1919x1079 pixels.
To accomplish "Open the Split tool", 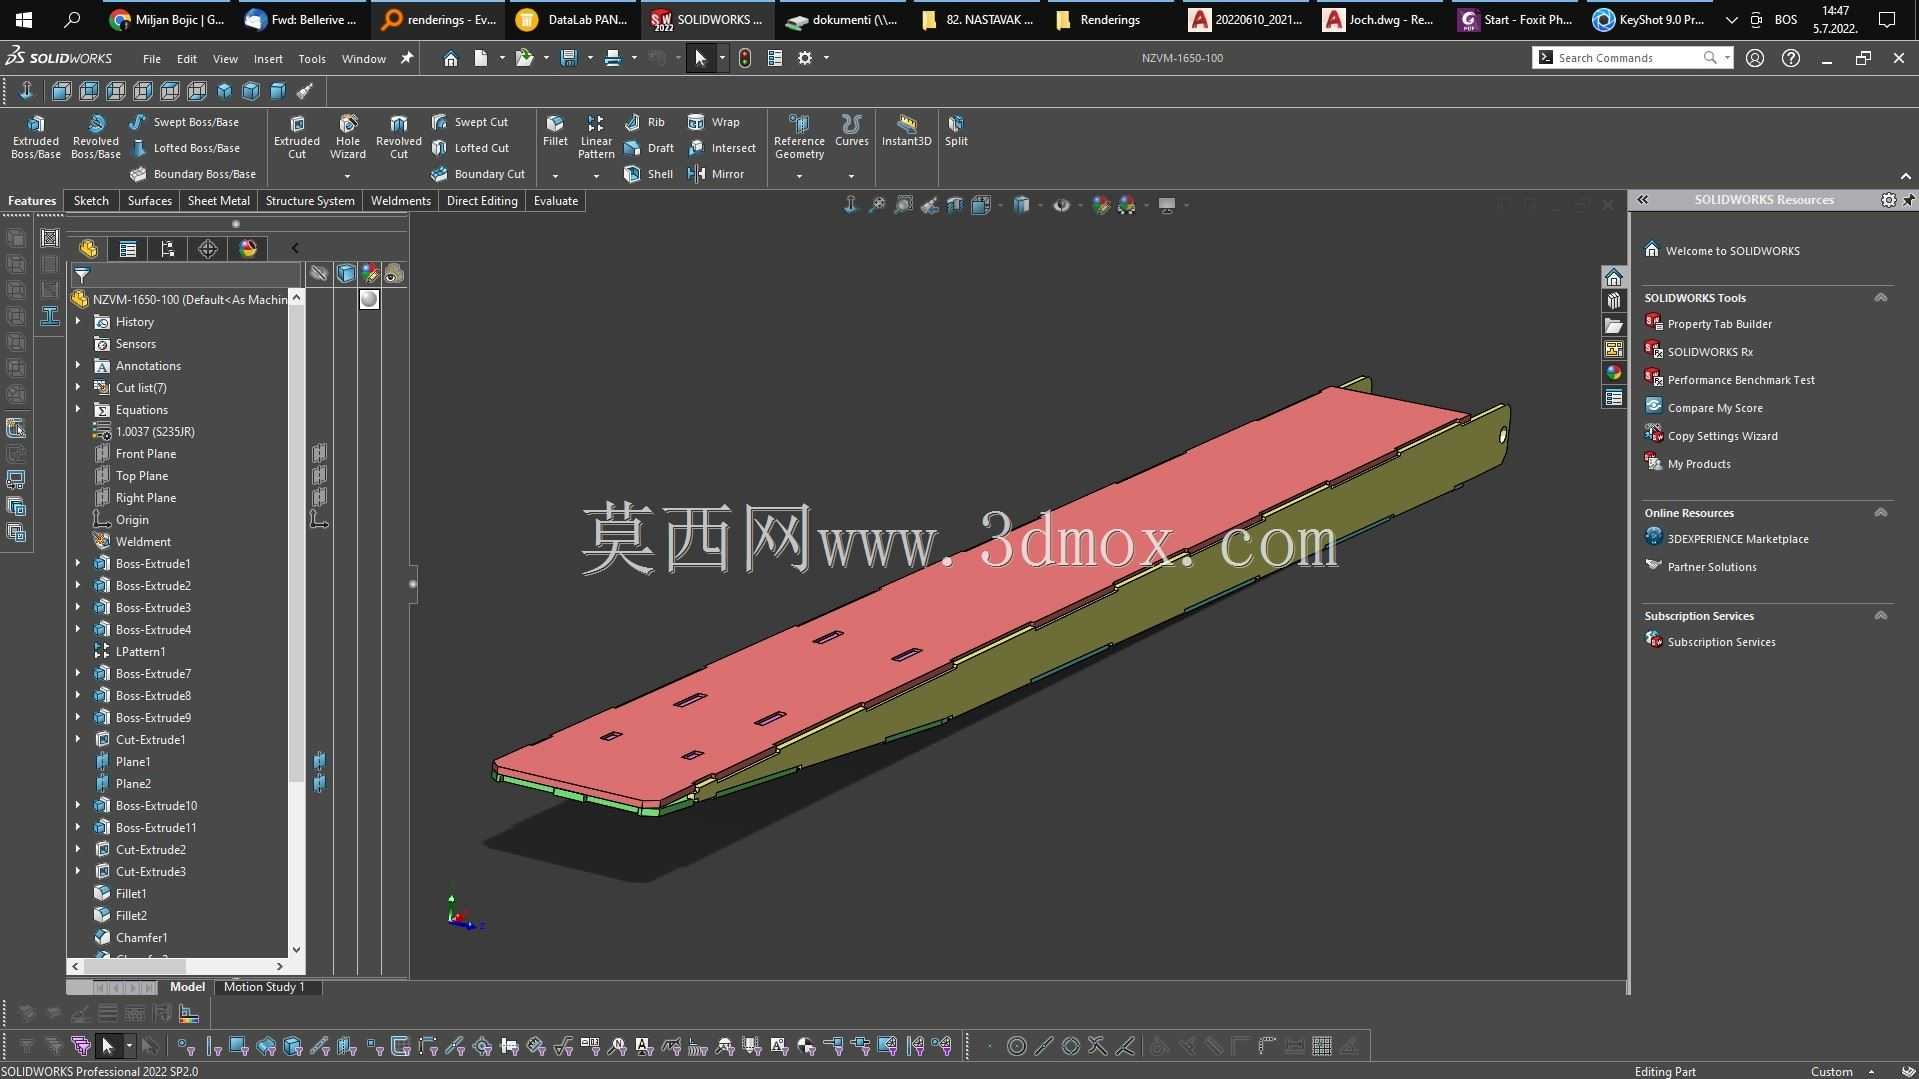I will pyautogui.click(x=956, y=131).
